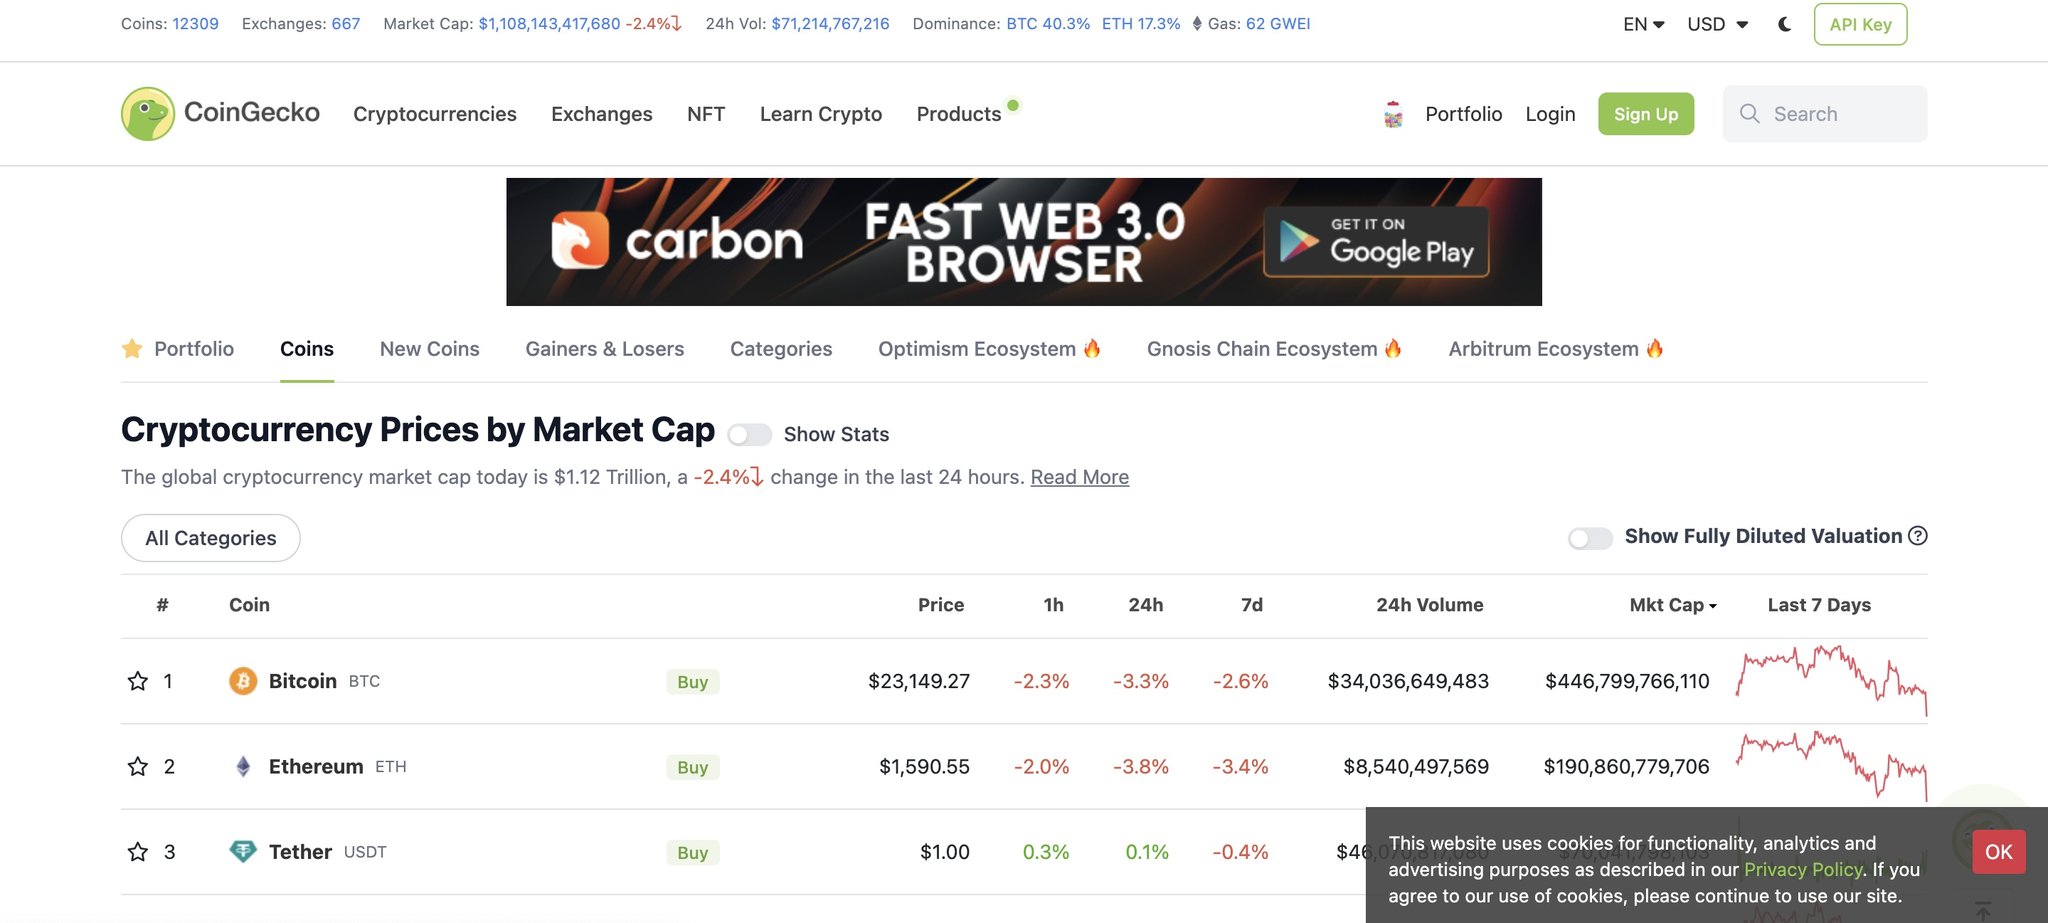Click the Ethereum ETH coin logo
Image resolution: width=2048 pixels, height=923 pixels.
[243, 767]
